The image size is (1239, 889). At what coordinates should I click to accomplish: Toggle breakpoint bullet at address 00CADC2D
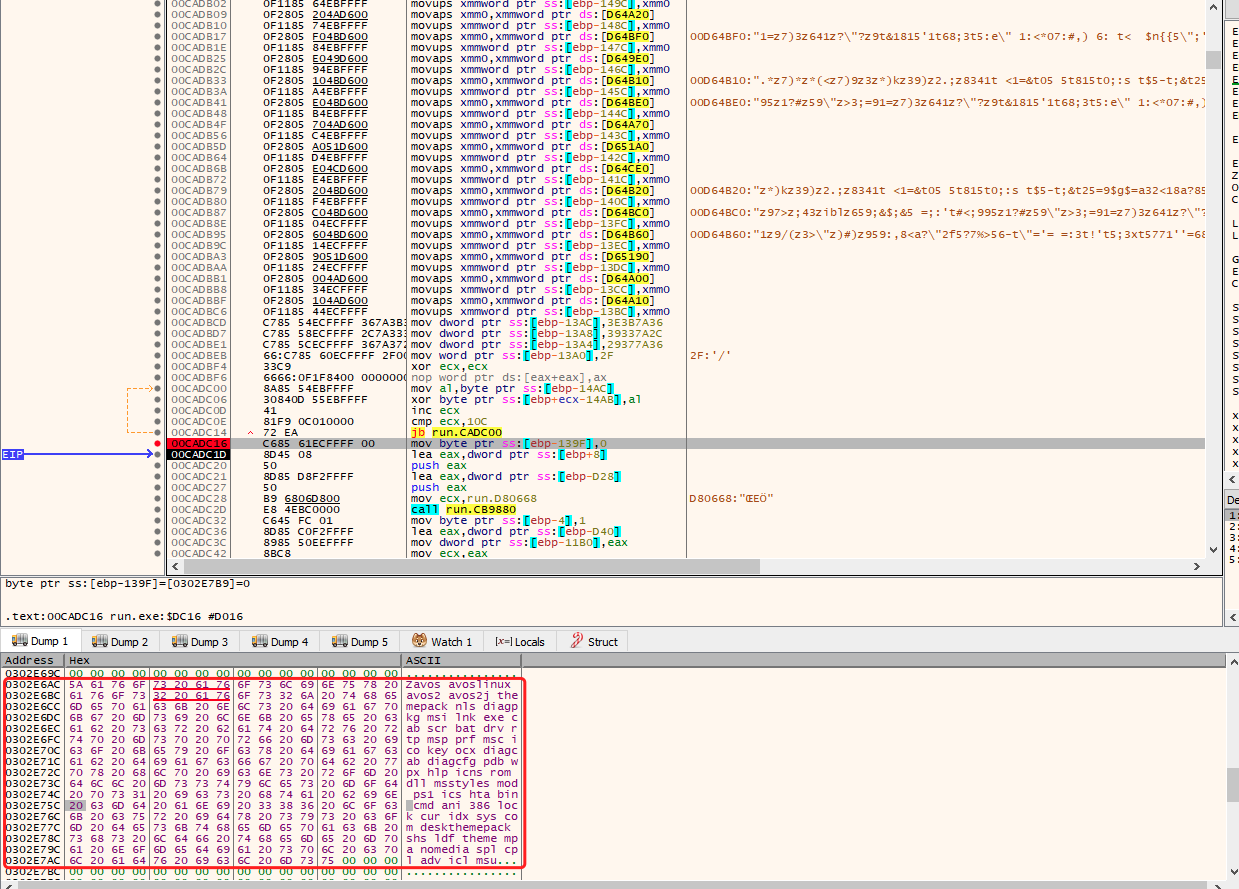pos(158,509)
